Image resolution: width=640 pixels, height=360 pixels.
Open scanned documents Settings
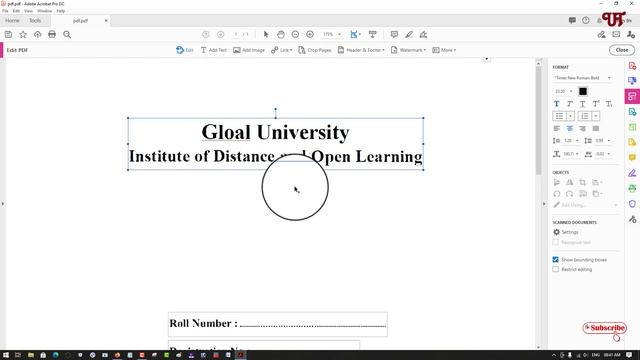click(566, 232)
